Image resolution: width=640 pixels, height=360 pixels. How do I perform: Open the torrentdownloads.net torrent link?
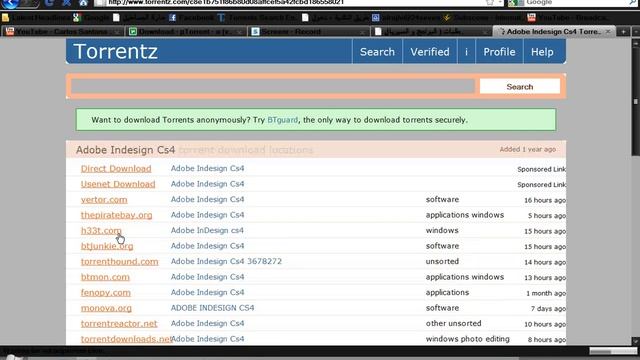coord(126,339)
